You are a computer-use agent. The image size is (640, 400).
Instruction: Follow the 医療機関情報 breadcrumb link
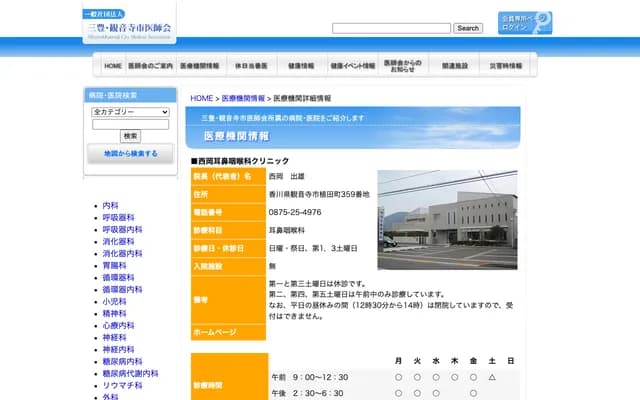243,98
